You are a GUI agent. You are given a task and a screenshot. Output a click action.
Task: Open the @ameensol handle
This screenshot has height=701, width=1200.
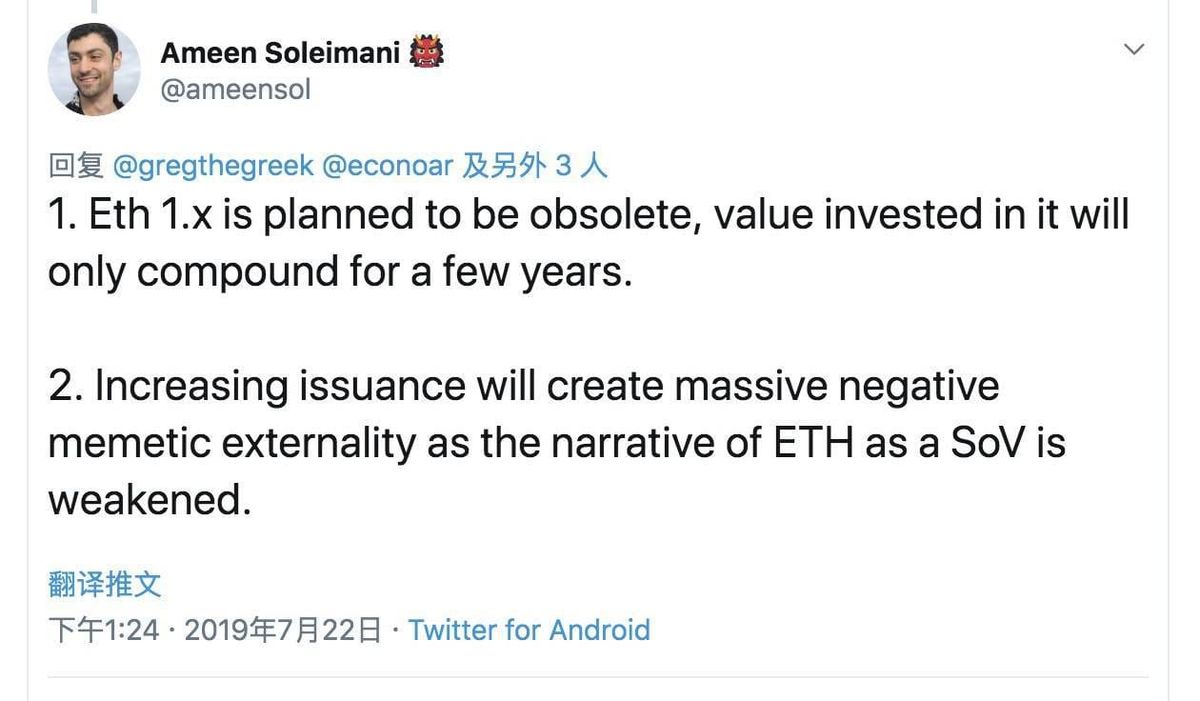tap(234, 88)
